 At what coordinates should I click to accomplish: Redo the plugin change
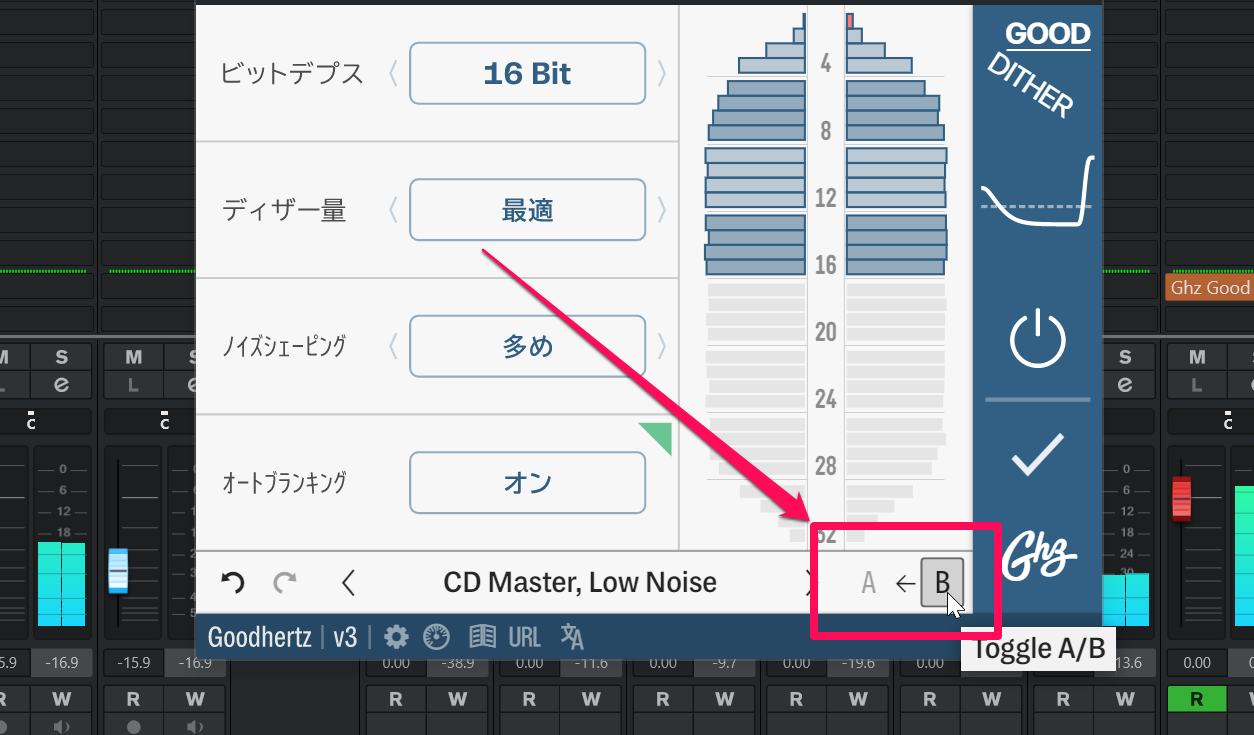pos(285,582)
